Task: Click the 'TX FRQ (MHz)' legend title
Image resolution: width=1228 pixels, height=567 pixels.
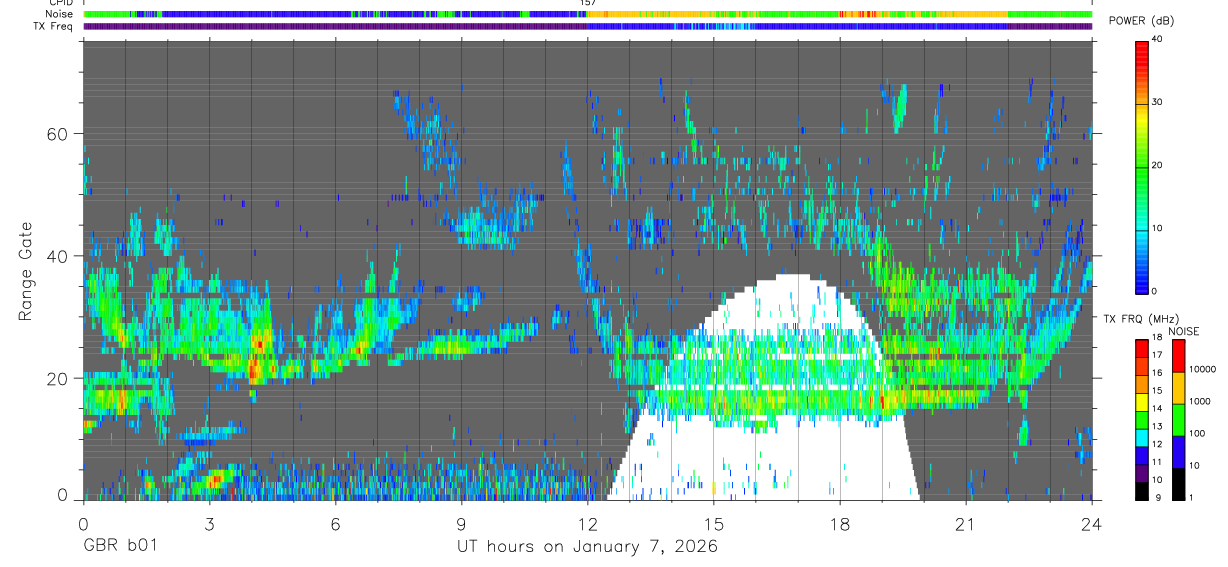Action: click(1141, 318)
